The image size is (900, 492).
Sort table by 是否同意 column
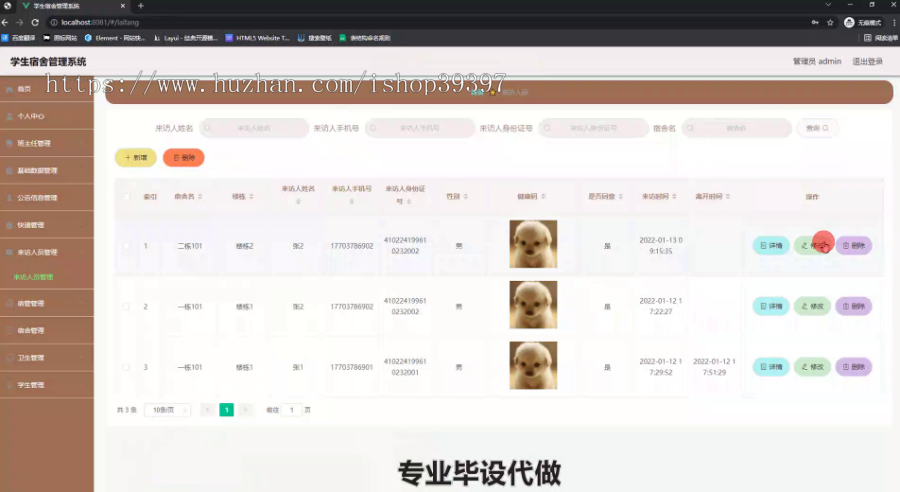(x=620, y=196)
